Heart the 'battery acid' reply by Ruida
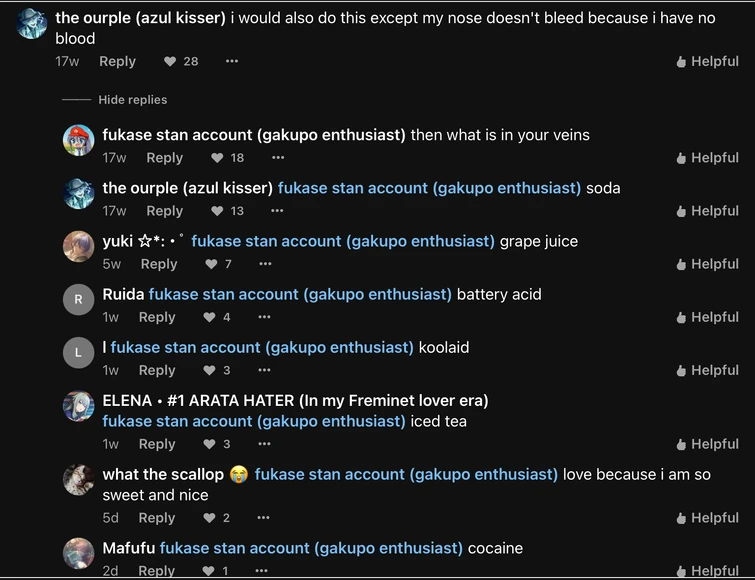The height and width of the screenshot is (580, 755). click(209, 317)
